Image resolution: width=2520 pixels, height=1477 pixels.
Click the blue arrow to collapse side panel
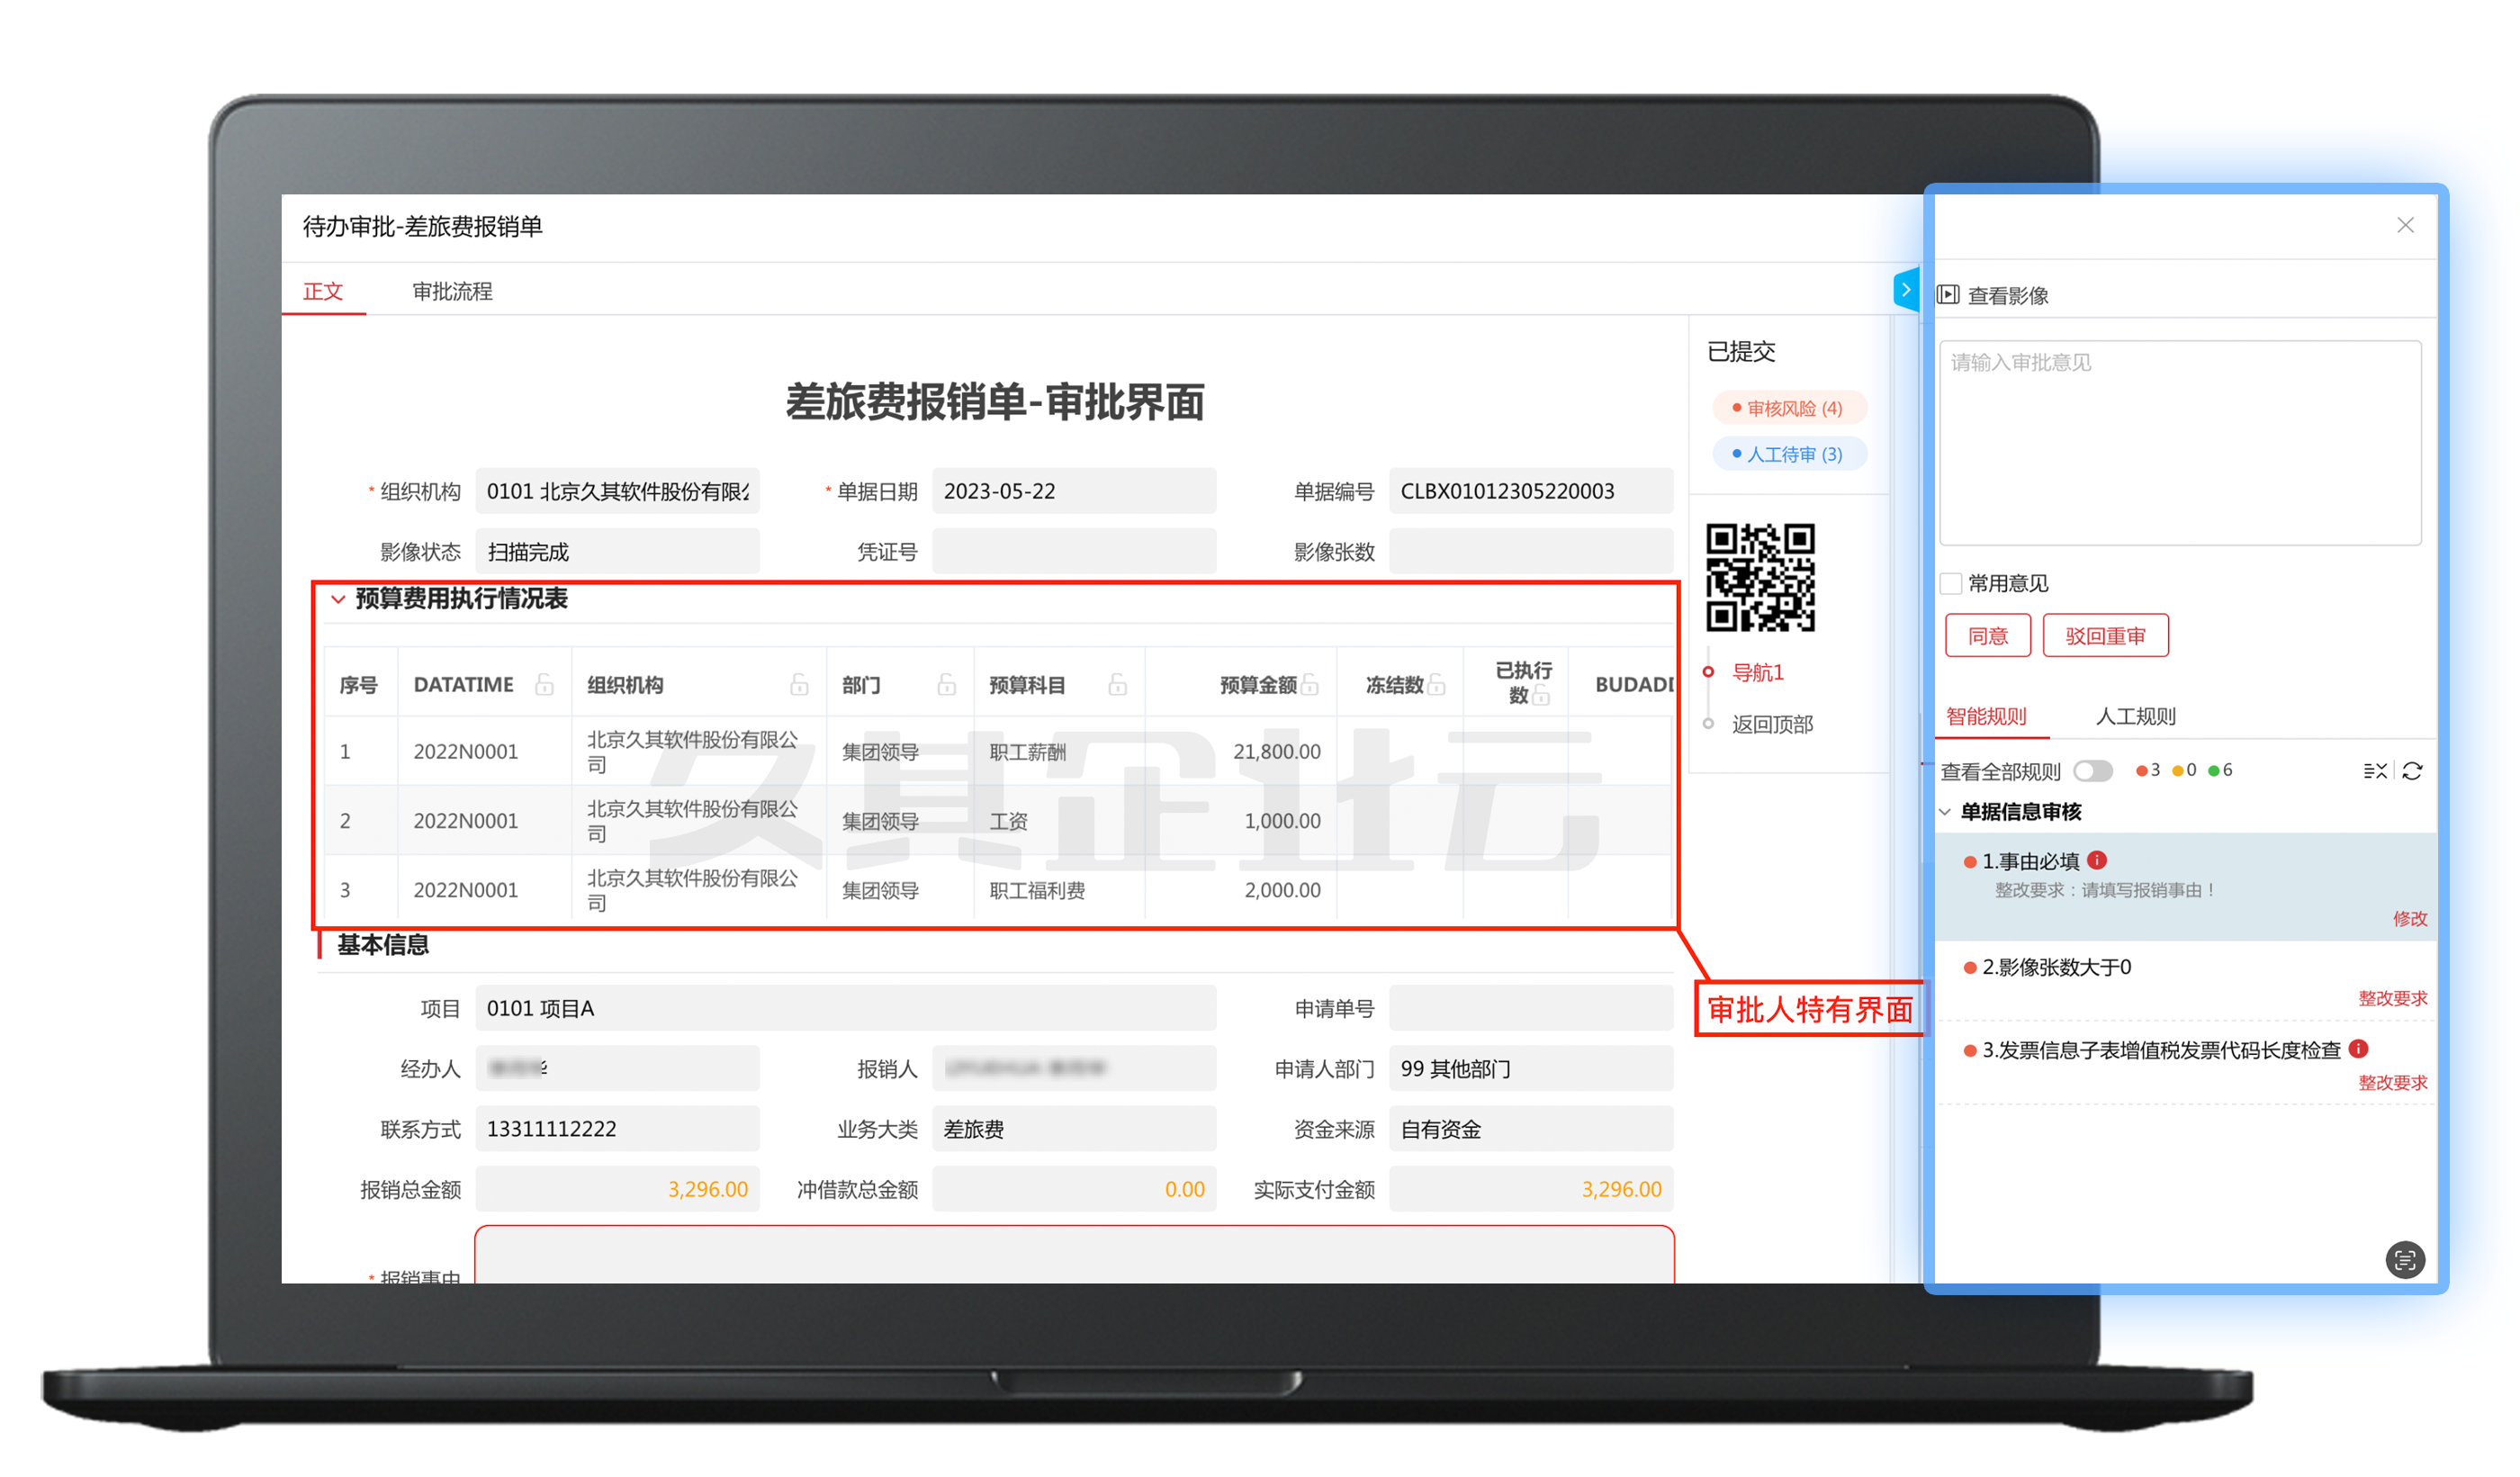[x=1905, y=290]
